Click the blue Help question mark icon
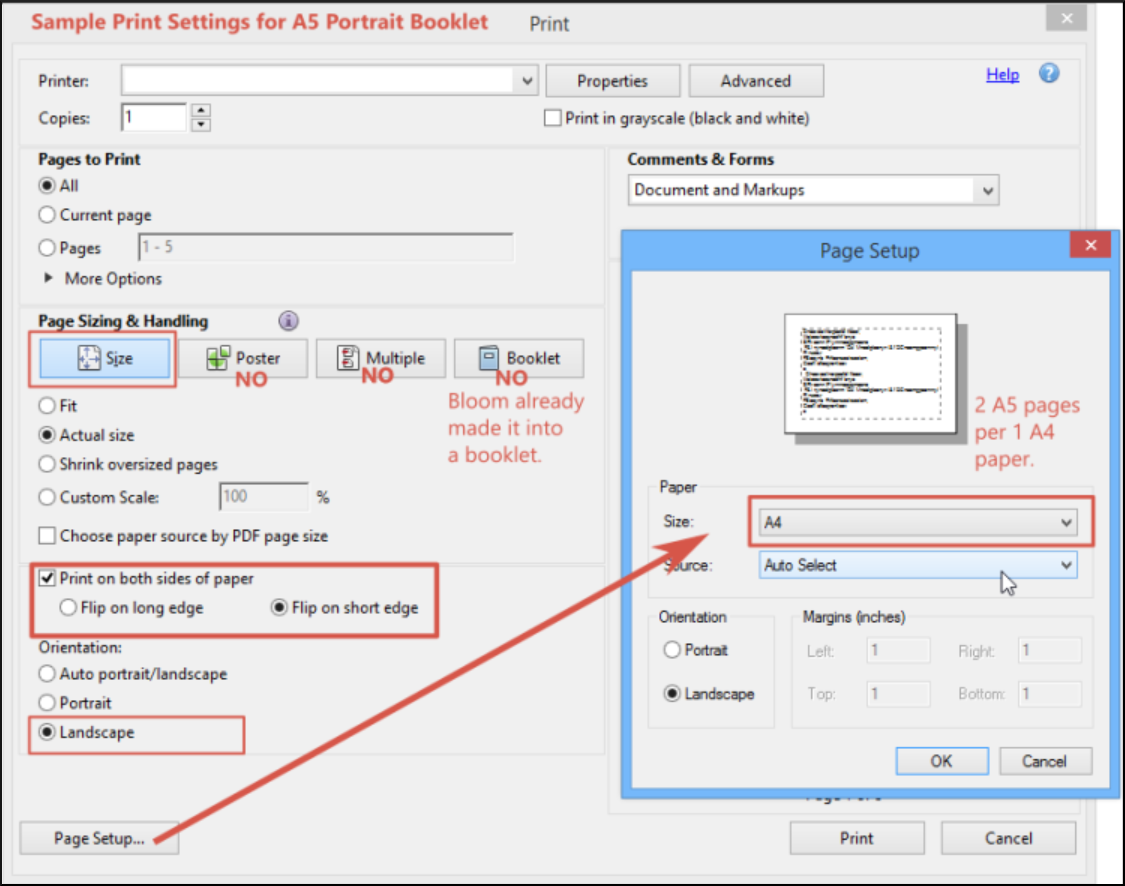 coord(1049,74)
